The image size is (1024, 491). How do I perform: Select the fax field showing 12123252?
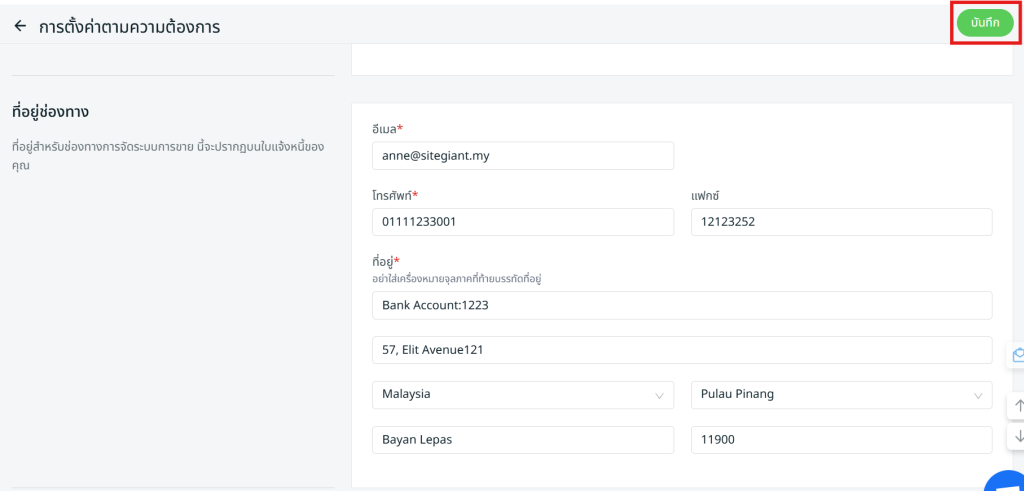(840, 222)
